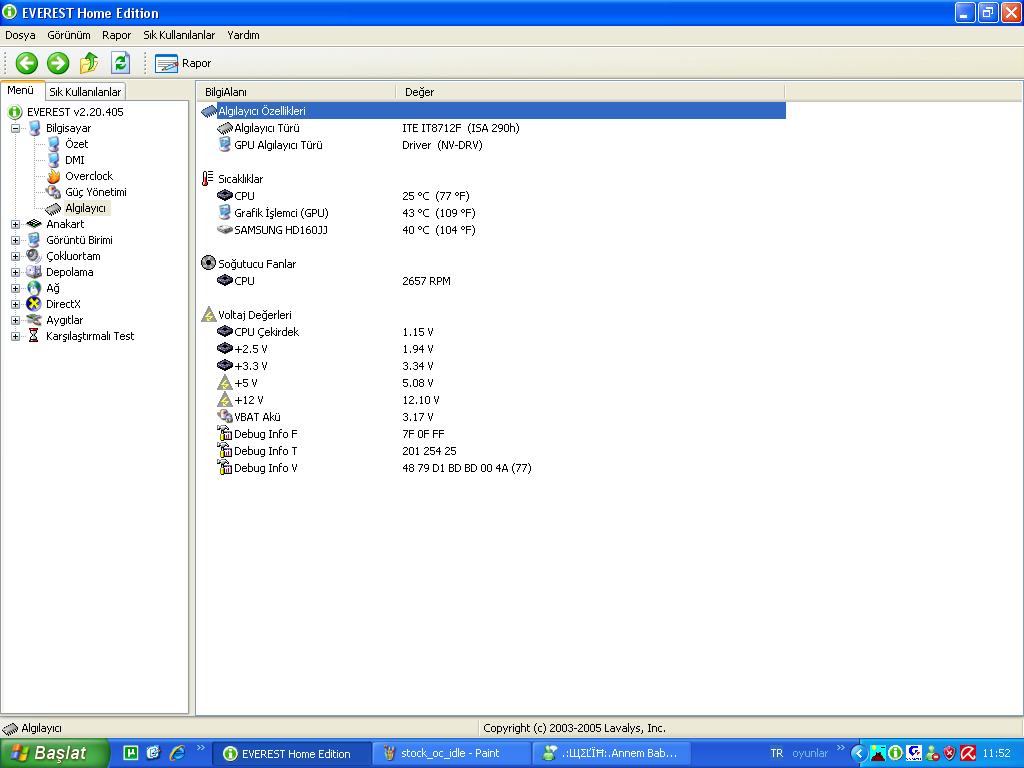Image resolution: width=1024 pixels, height=768 pixels.
Task: Open the Messenger buddy icon in system tray
Action: [932, 753]
